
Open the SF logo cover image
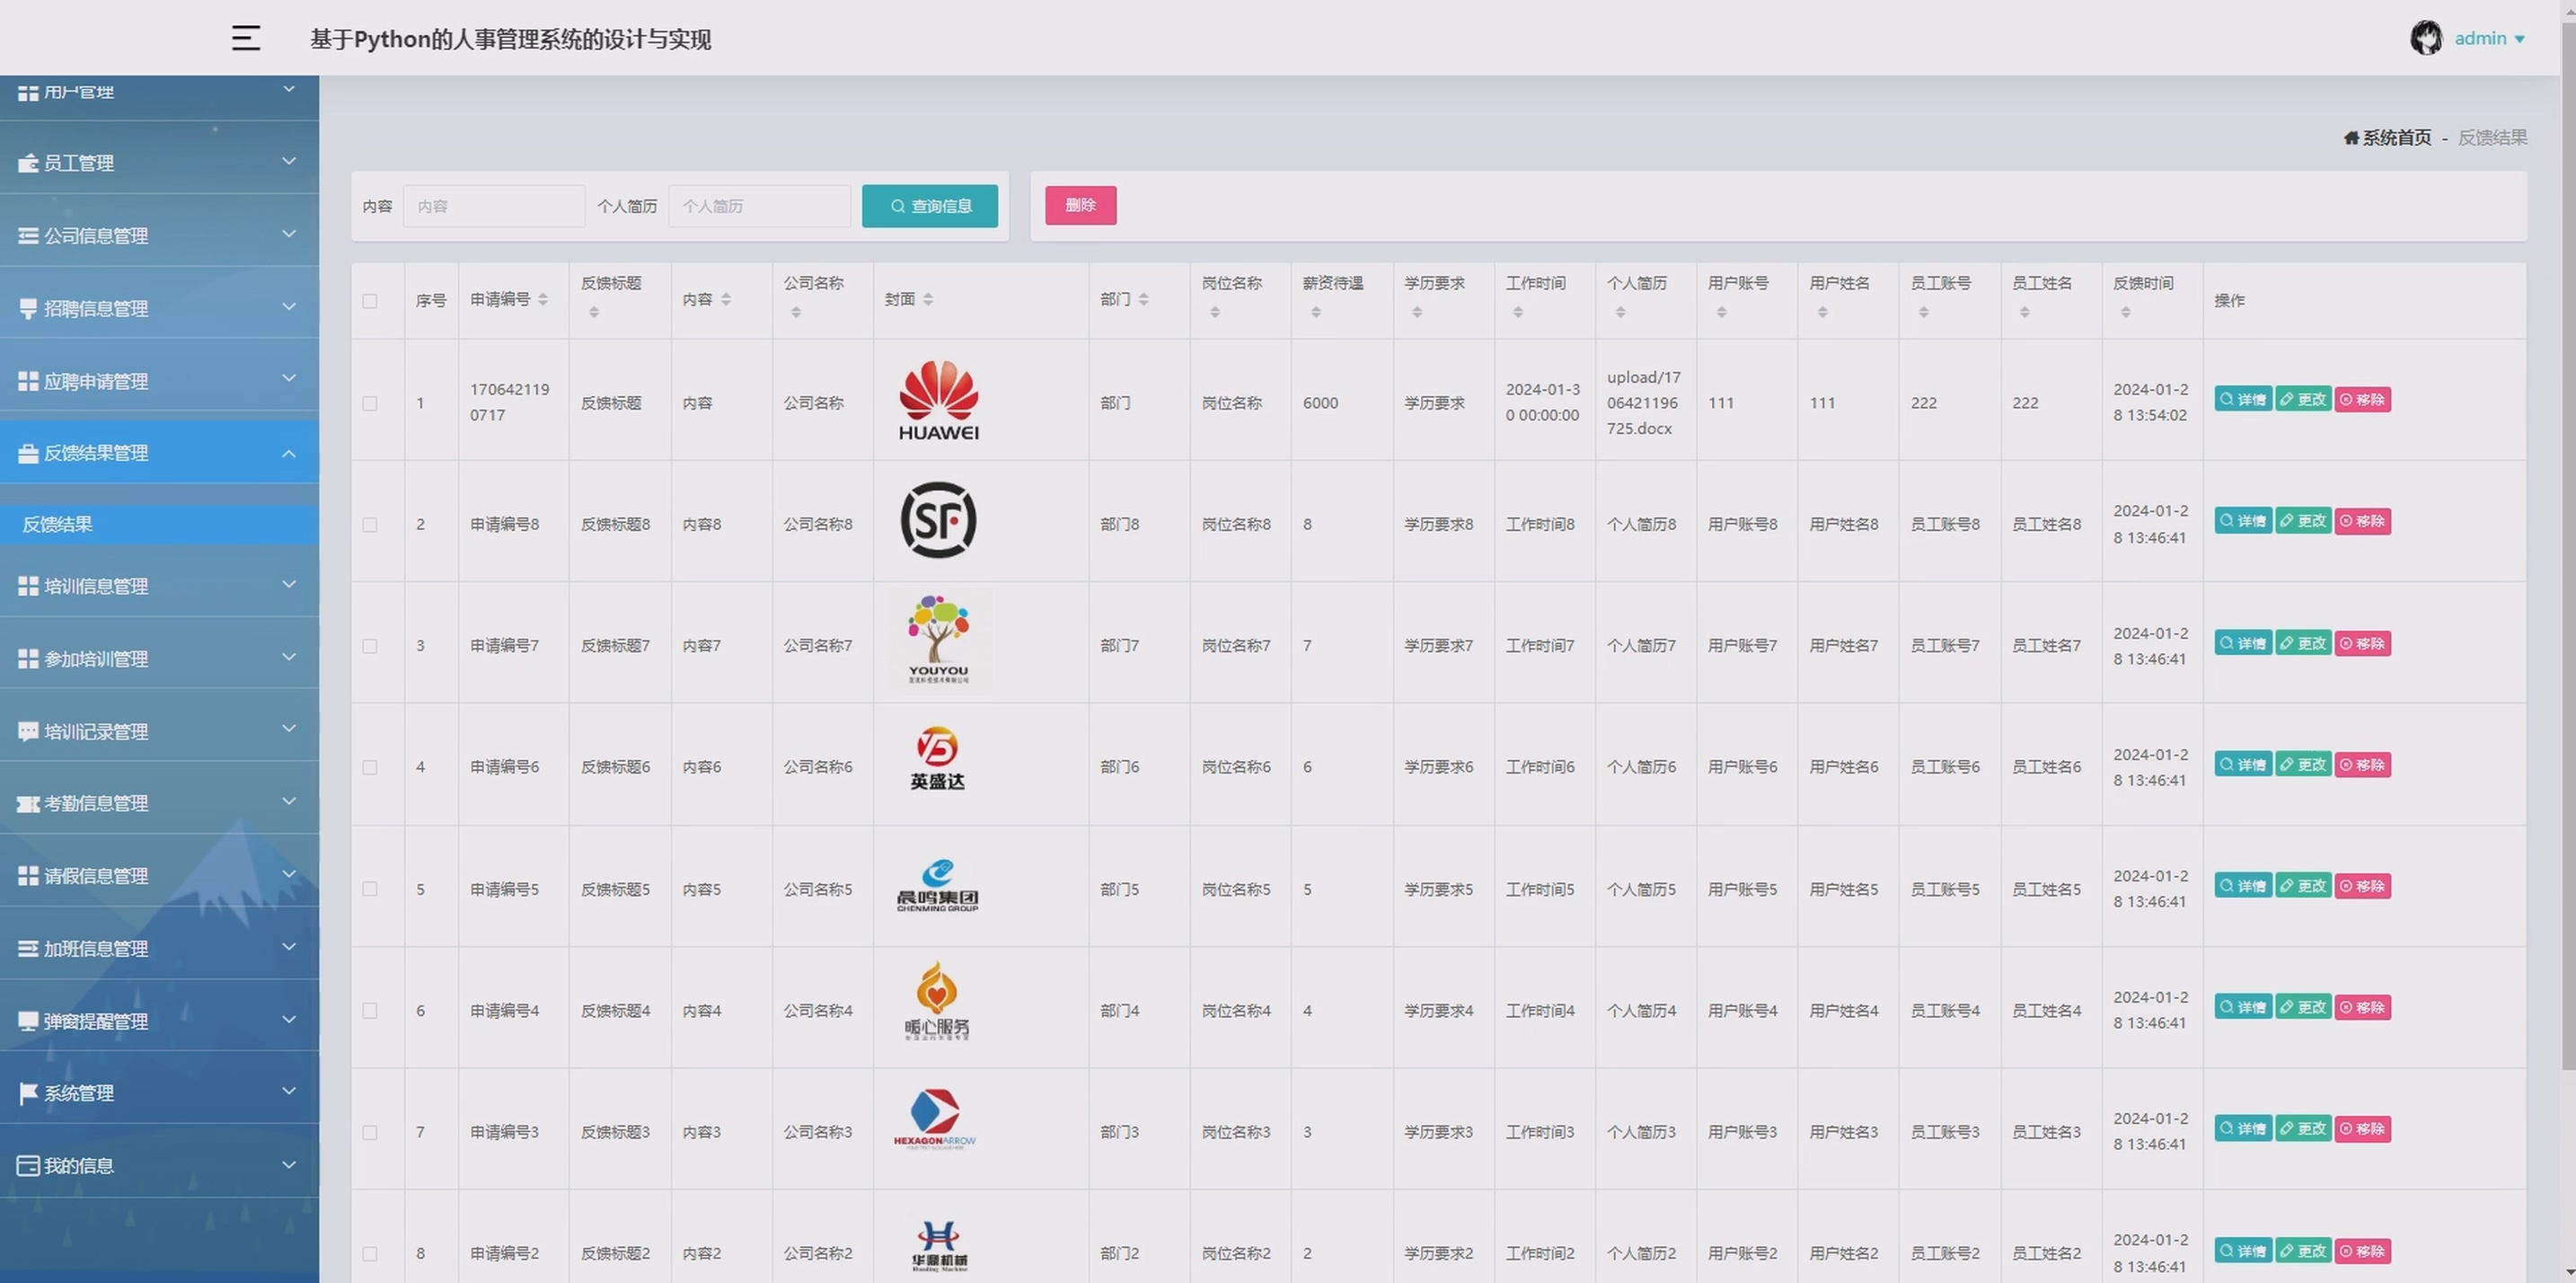point(938,520)
